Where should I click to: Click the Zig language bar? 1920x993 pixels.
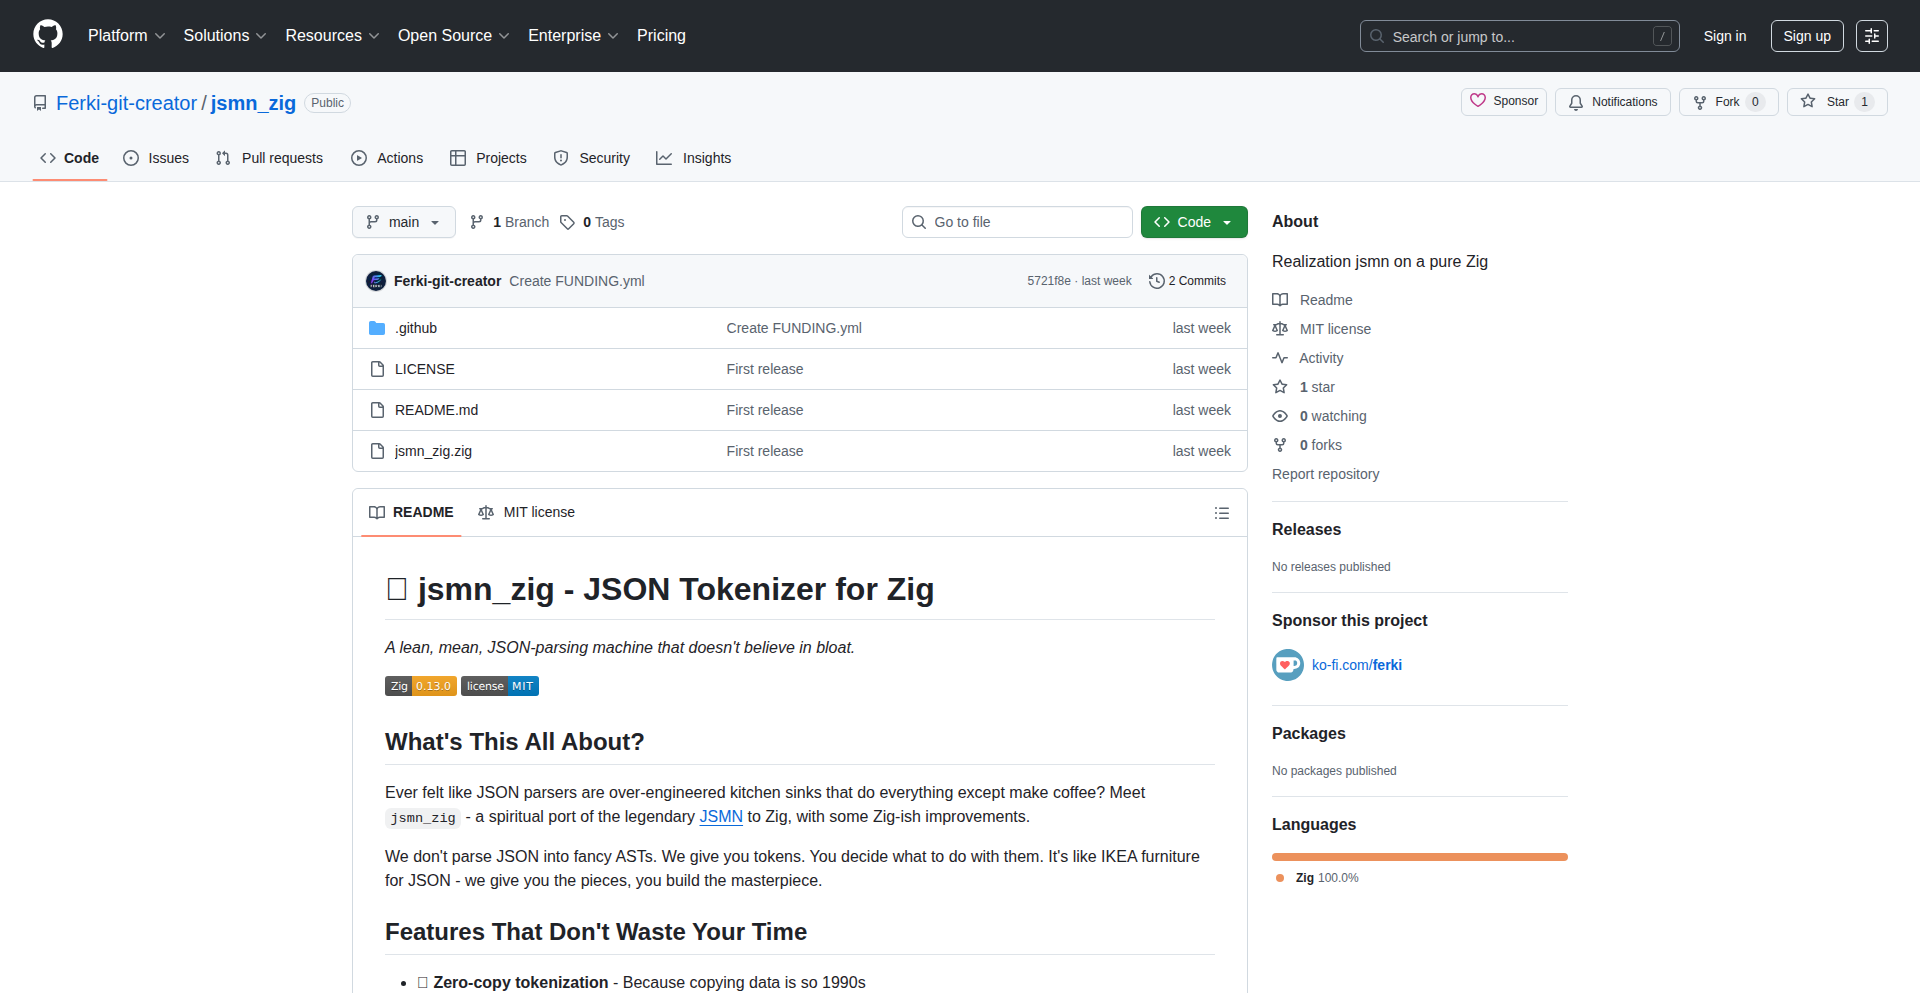[1419, 857]
